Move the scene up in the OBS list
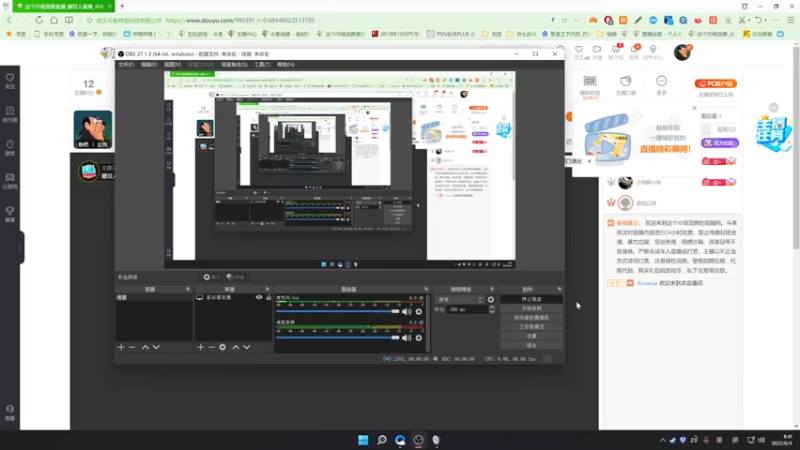800x450 pixels. pyautogui.click(x=145, y=347)
